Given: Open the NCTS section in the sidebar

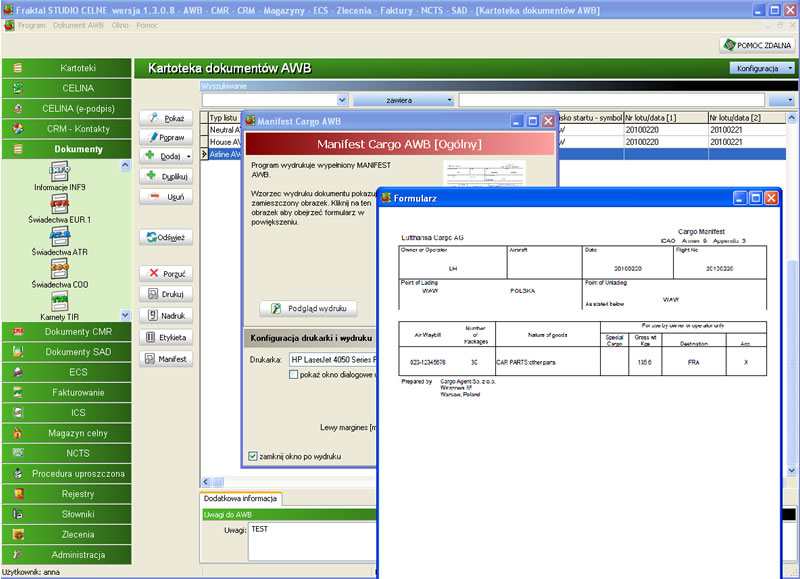Looking at the screenshot, I should point(67,453).
